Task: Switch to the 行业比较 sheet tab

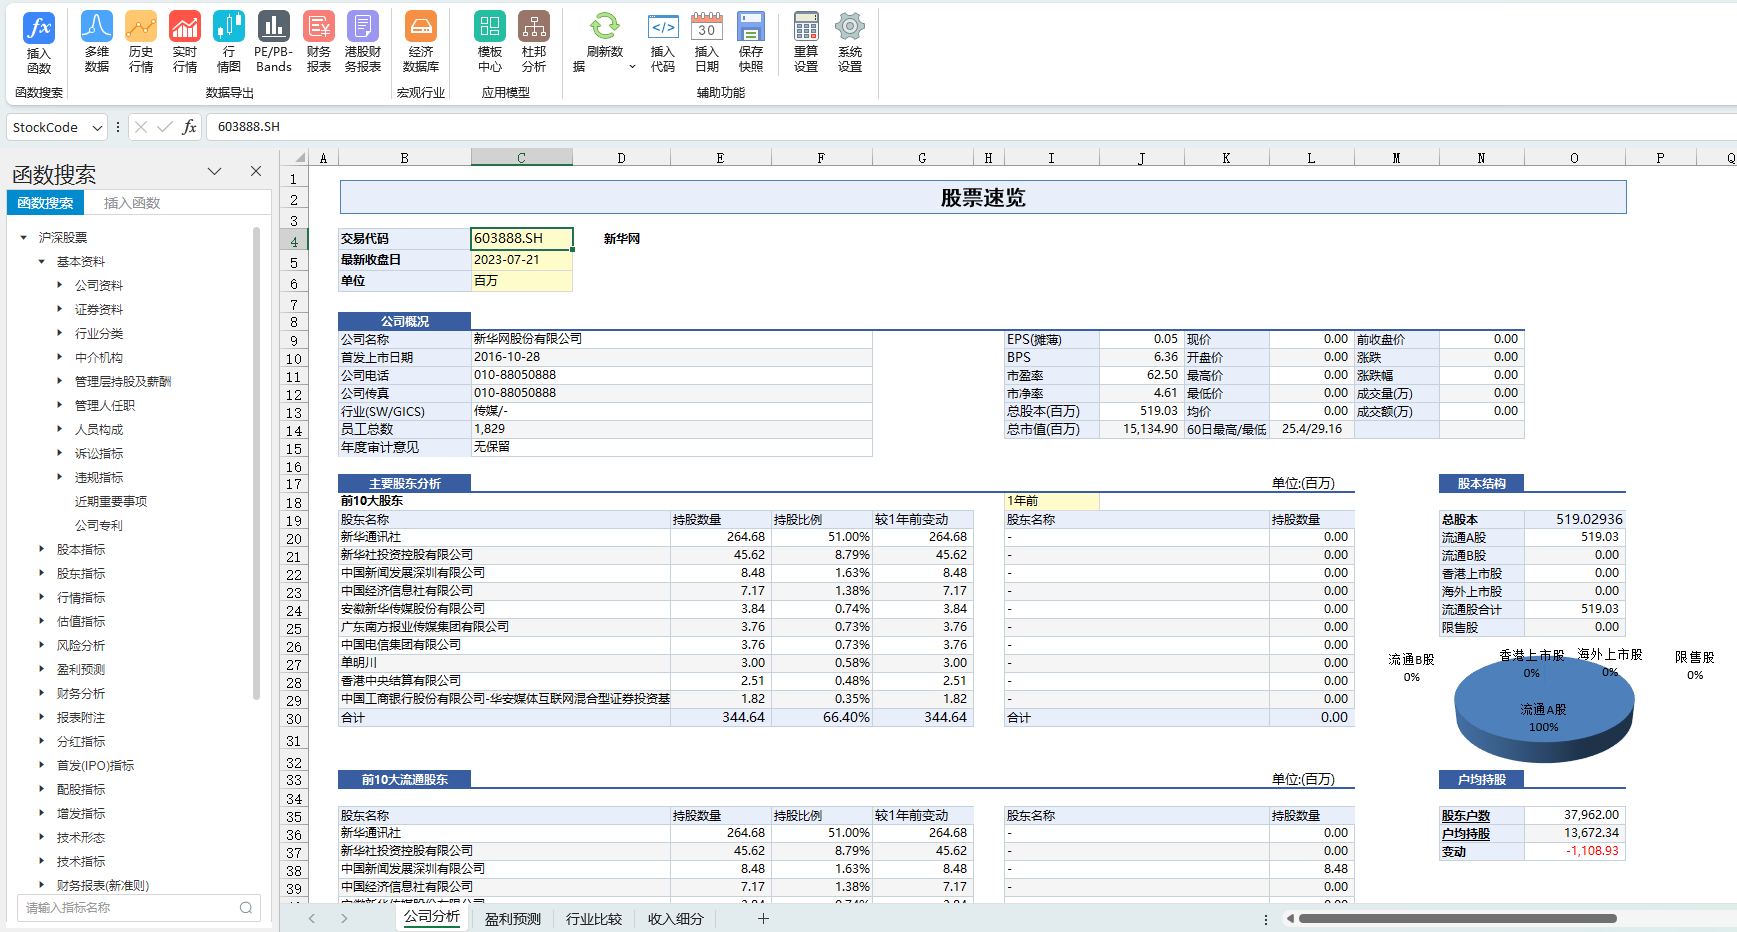Action: pos(594,919)
